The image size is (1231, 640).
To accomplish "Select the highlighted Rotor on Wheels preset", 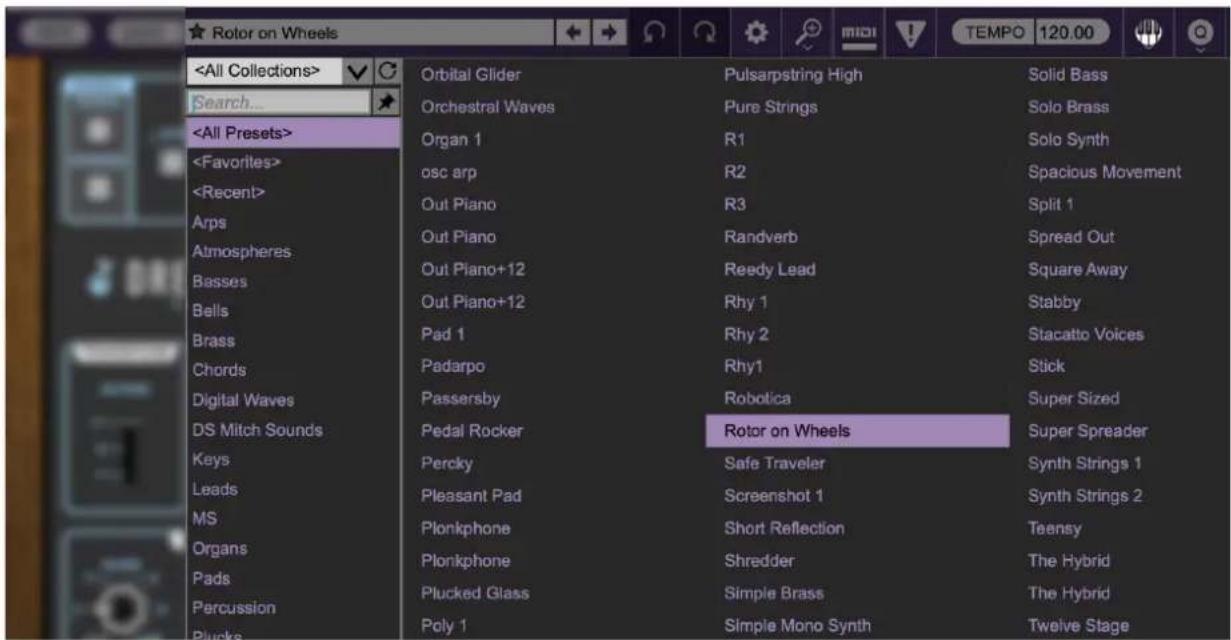I will 857,431.
